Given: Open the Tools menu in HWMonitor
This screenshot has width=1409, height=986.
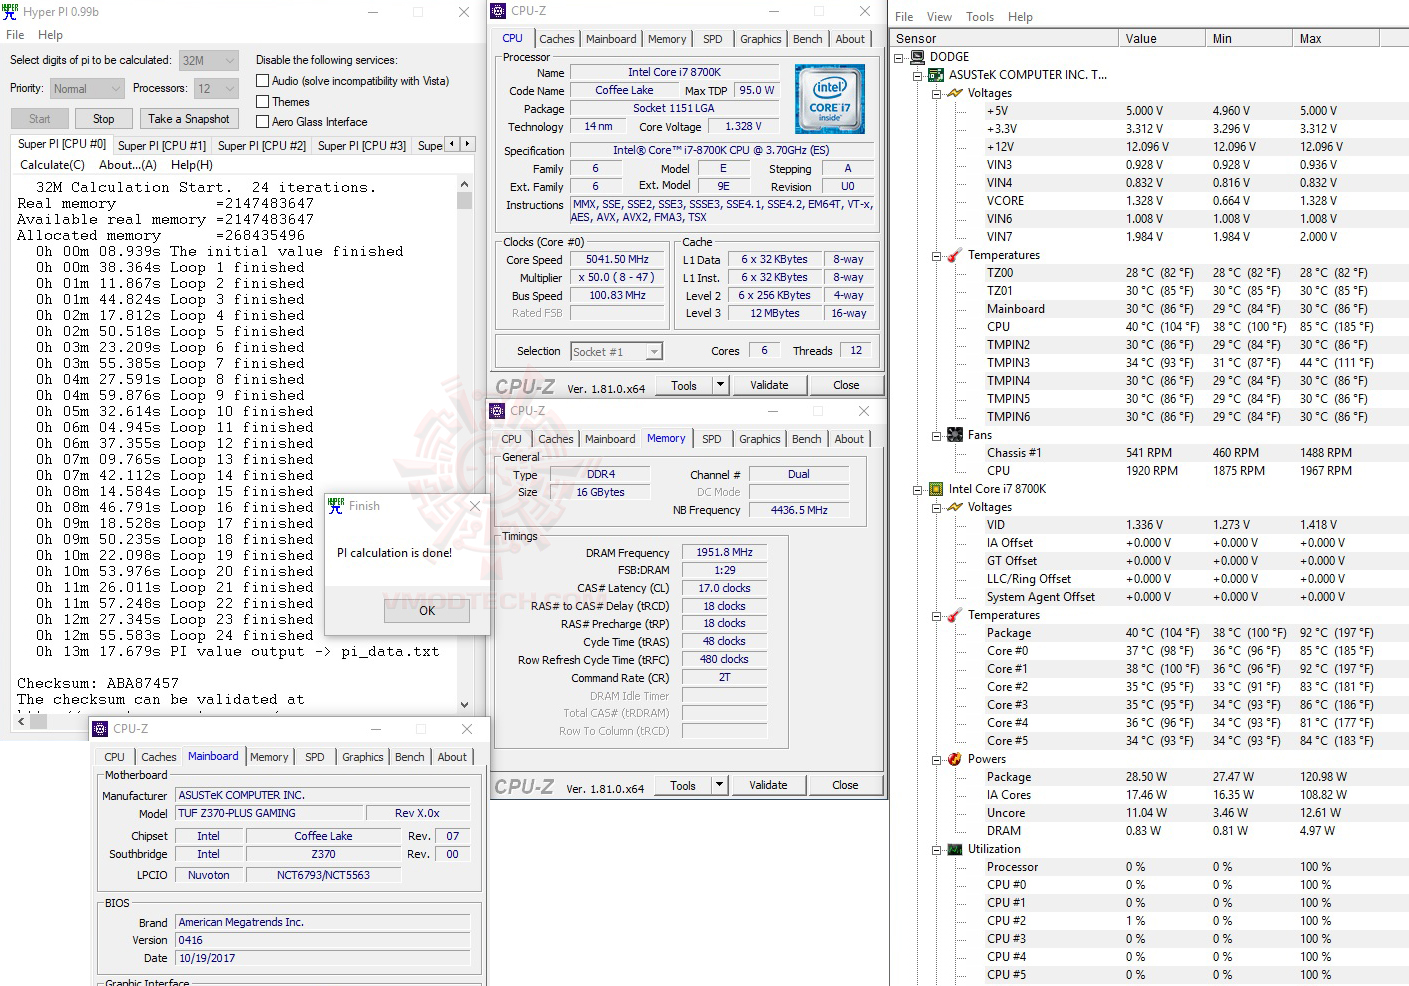Looking at the screenshot, I should 979,16.
